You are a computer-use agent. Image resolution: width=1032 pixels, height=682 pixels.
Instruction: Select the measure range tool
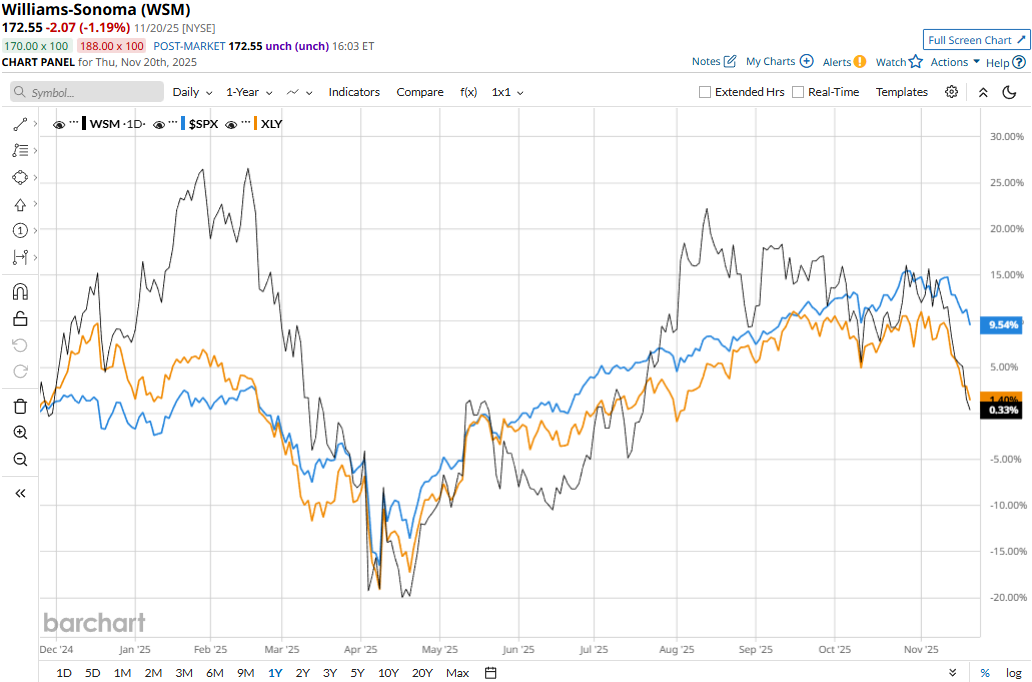(20, 257)
